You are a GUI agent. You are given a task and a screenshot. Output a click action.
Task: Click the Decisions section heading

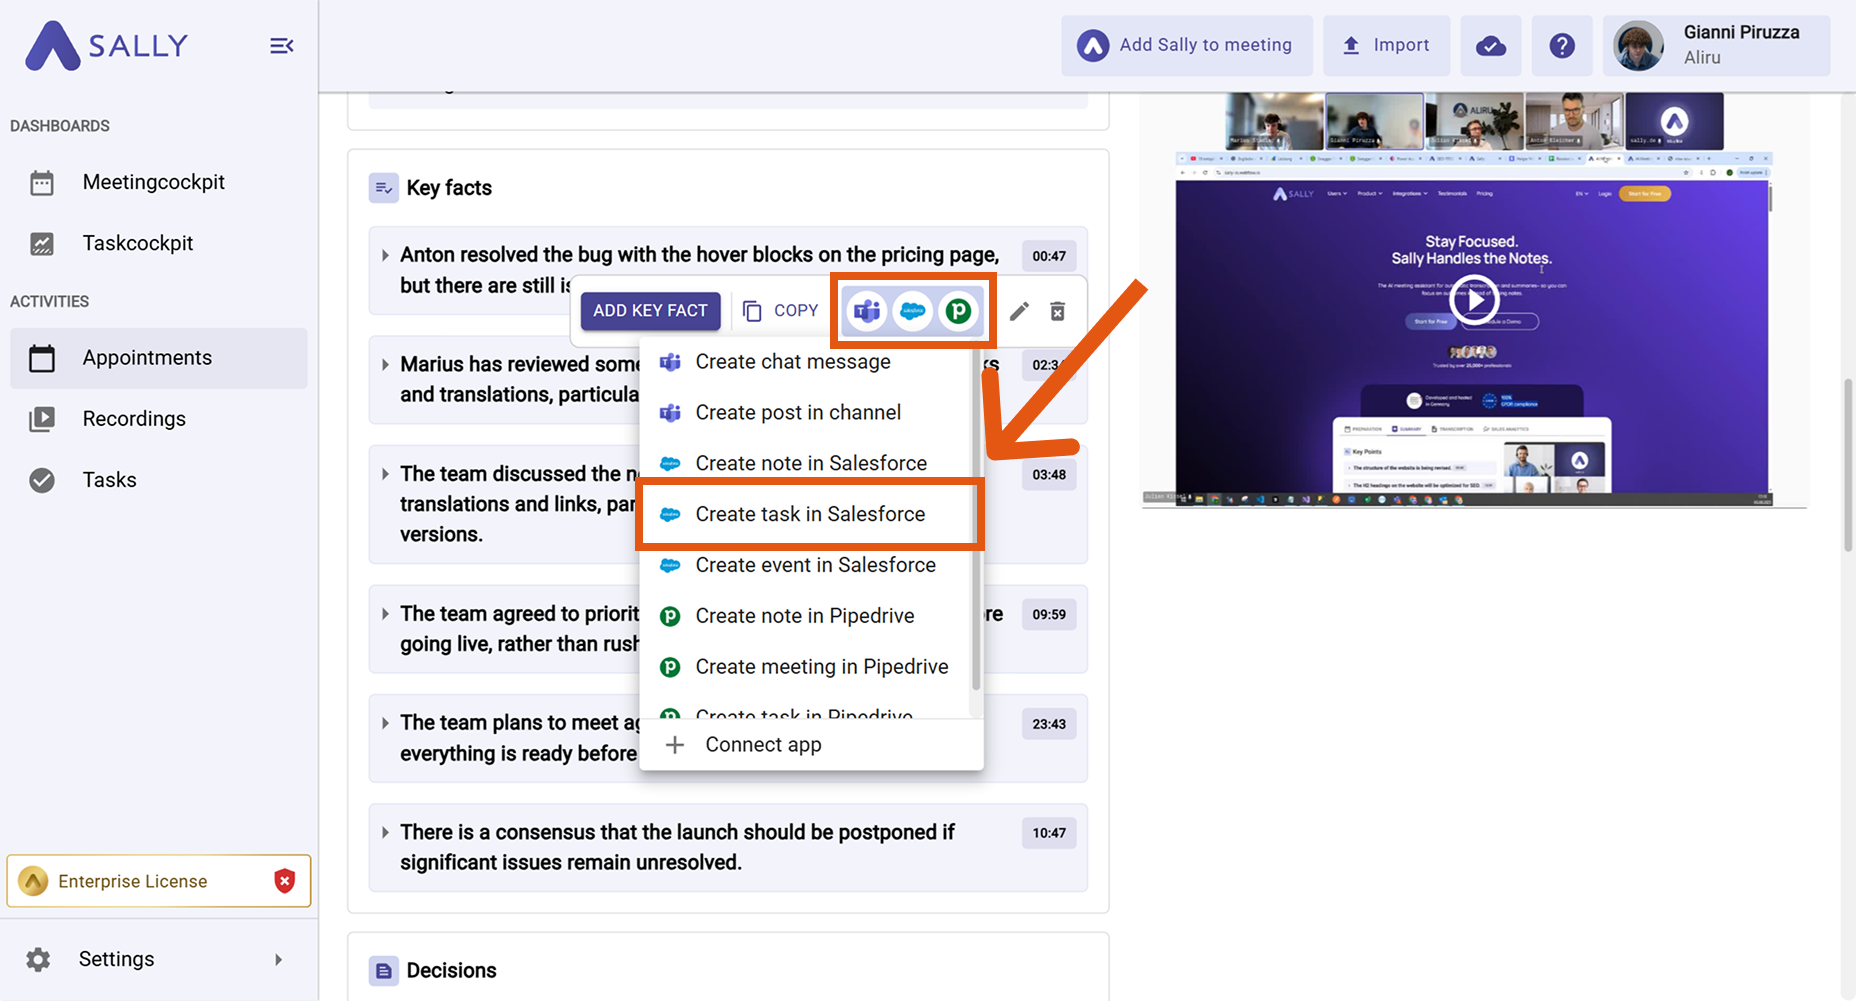(x=451, y=971)
